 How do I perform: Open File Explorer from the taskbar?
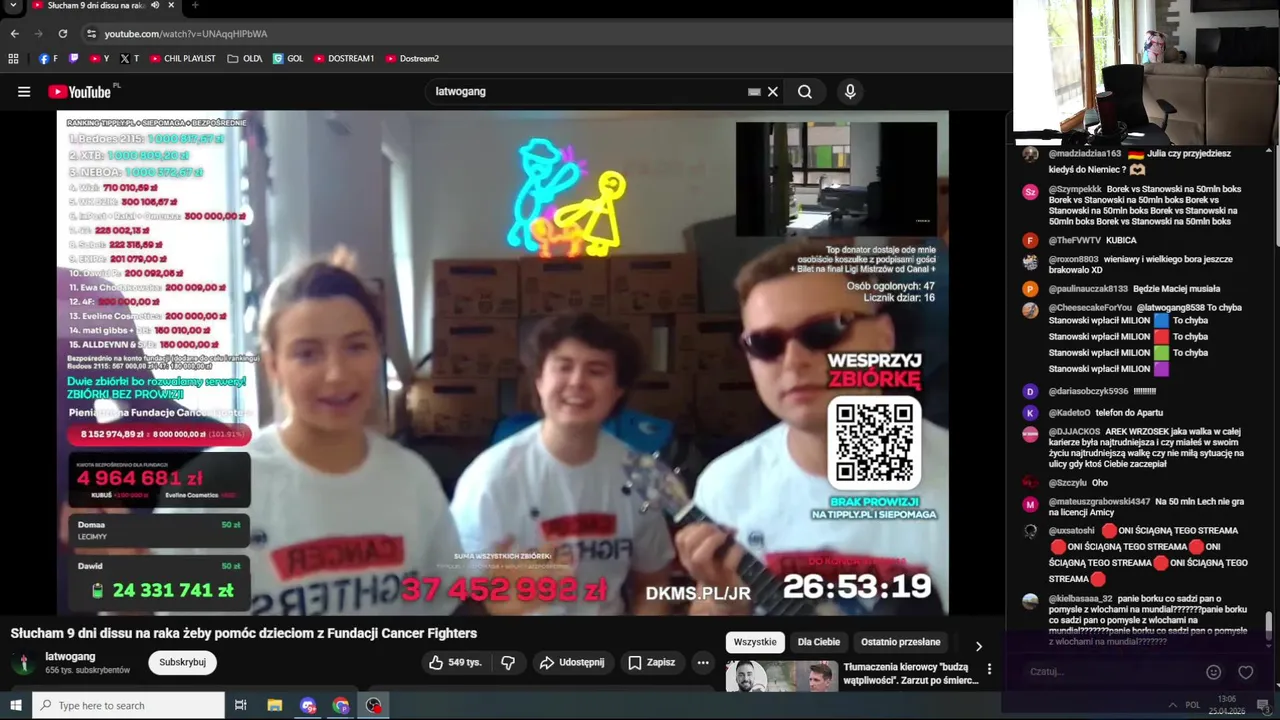(x=275, y=706)
